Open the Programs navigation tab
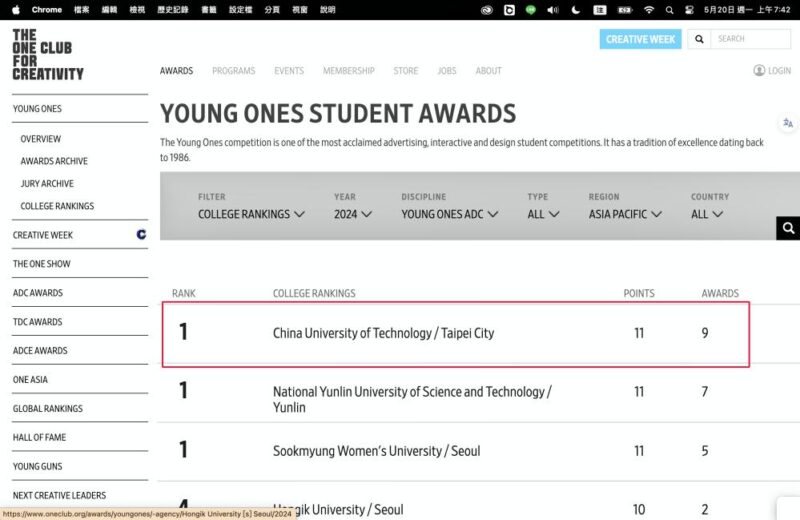 tap(234, 71)
